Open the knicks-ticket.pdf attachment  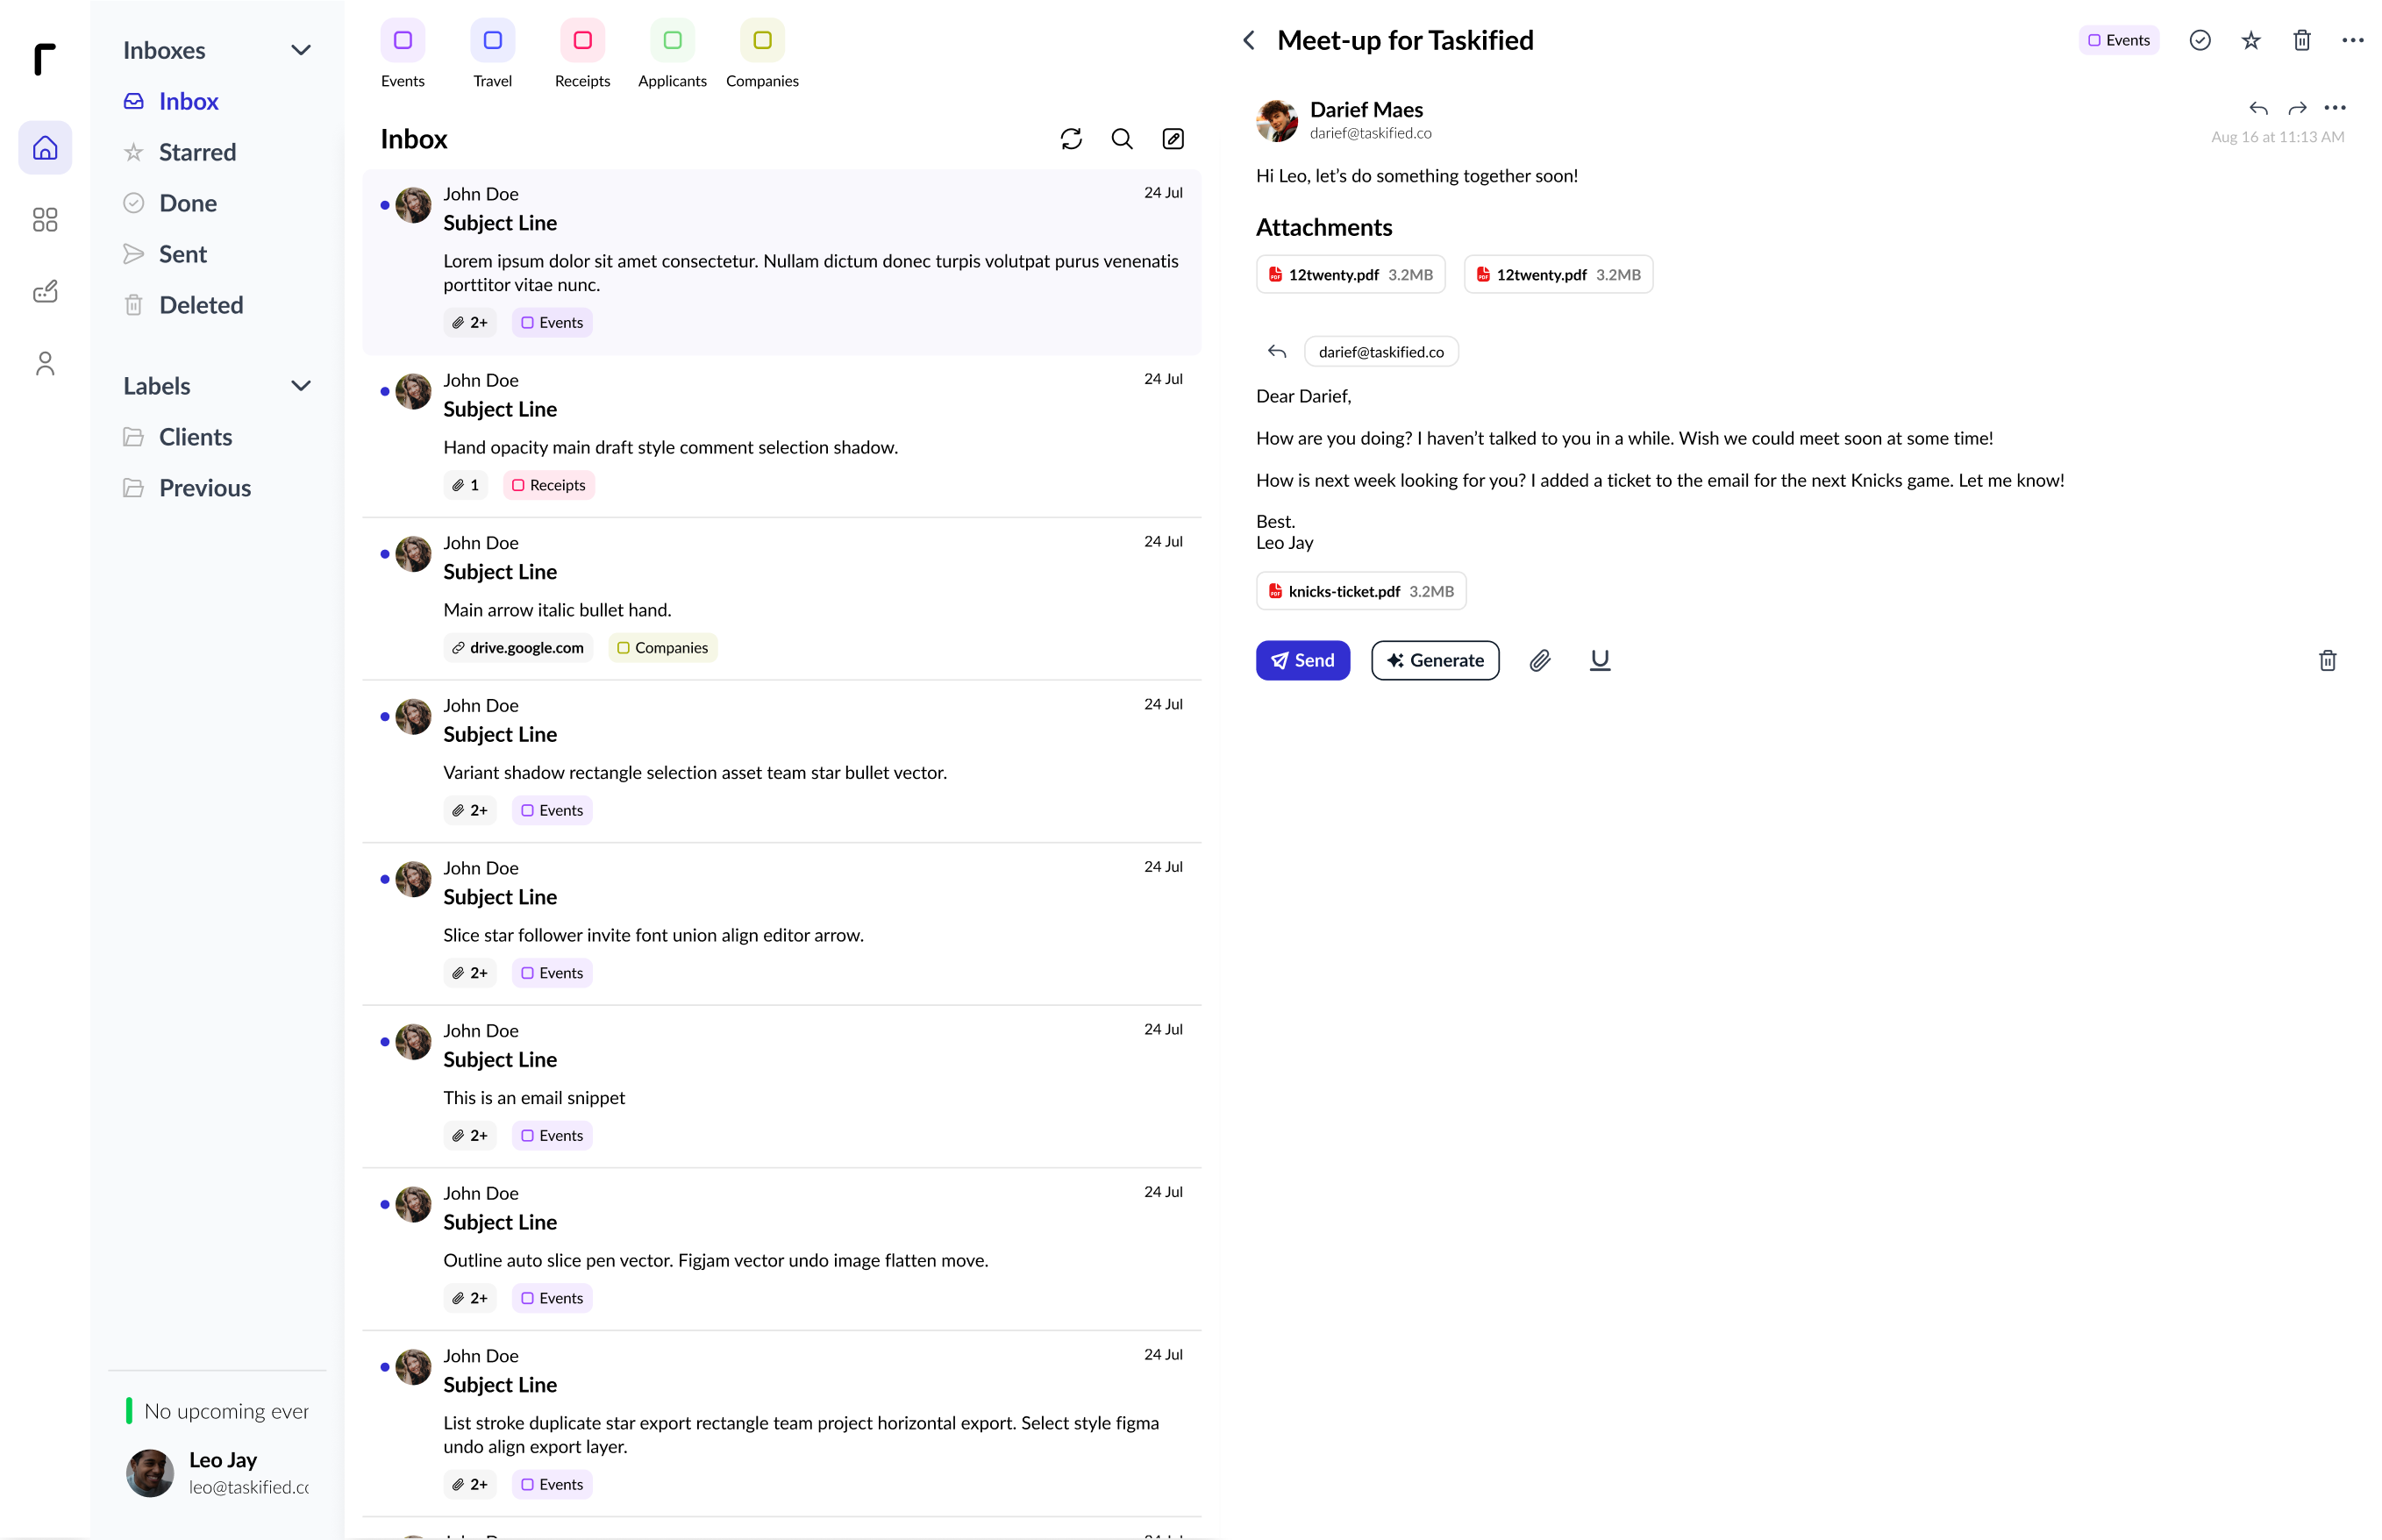1361,591
